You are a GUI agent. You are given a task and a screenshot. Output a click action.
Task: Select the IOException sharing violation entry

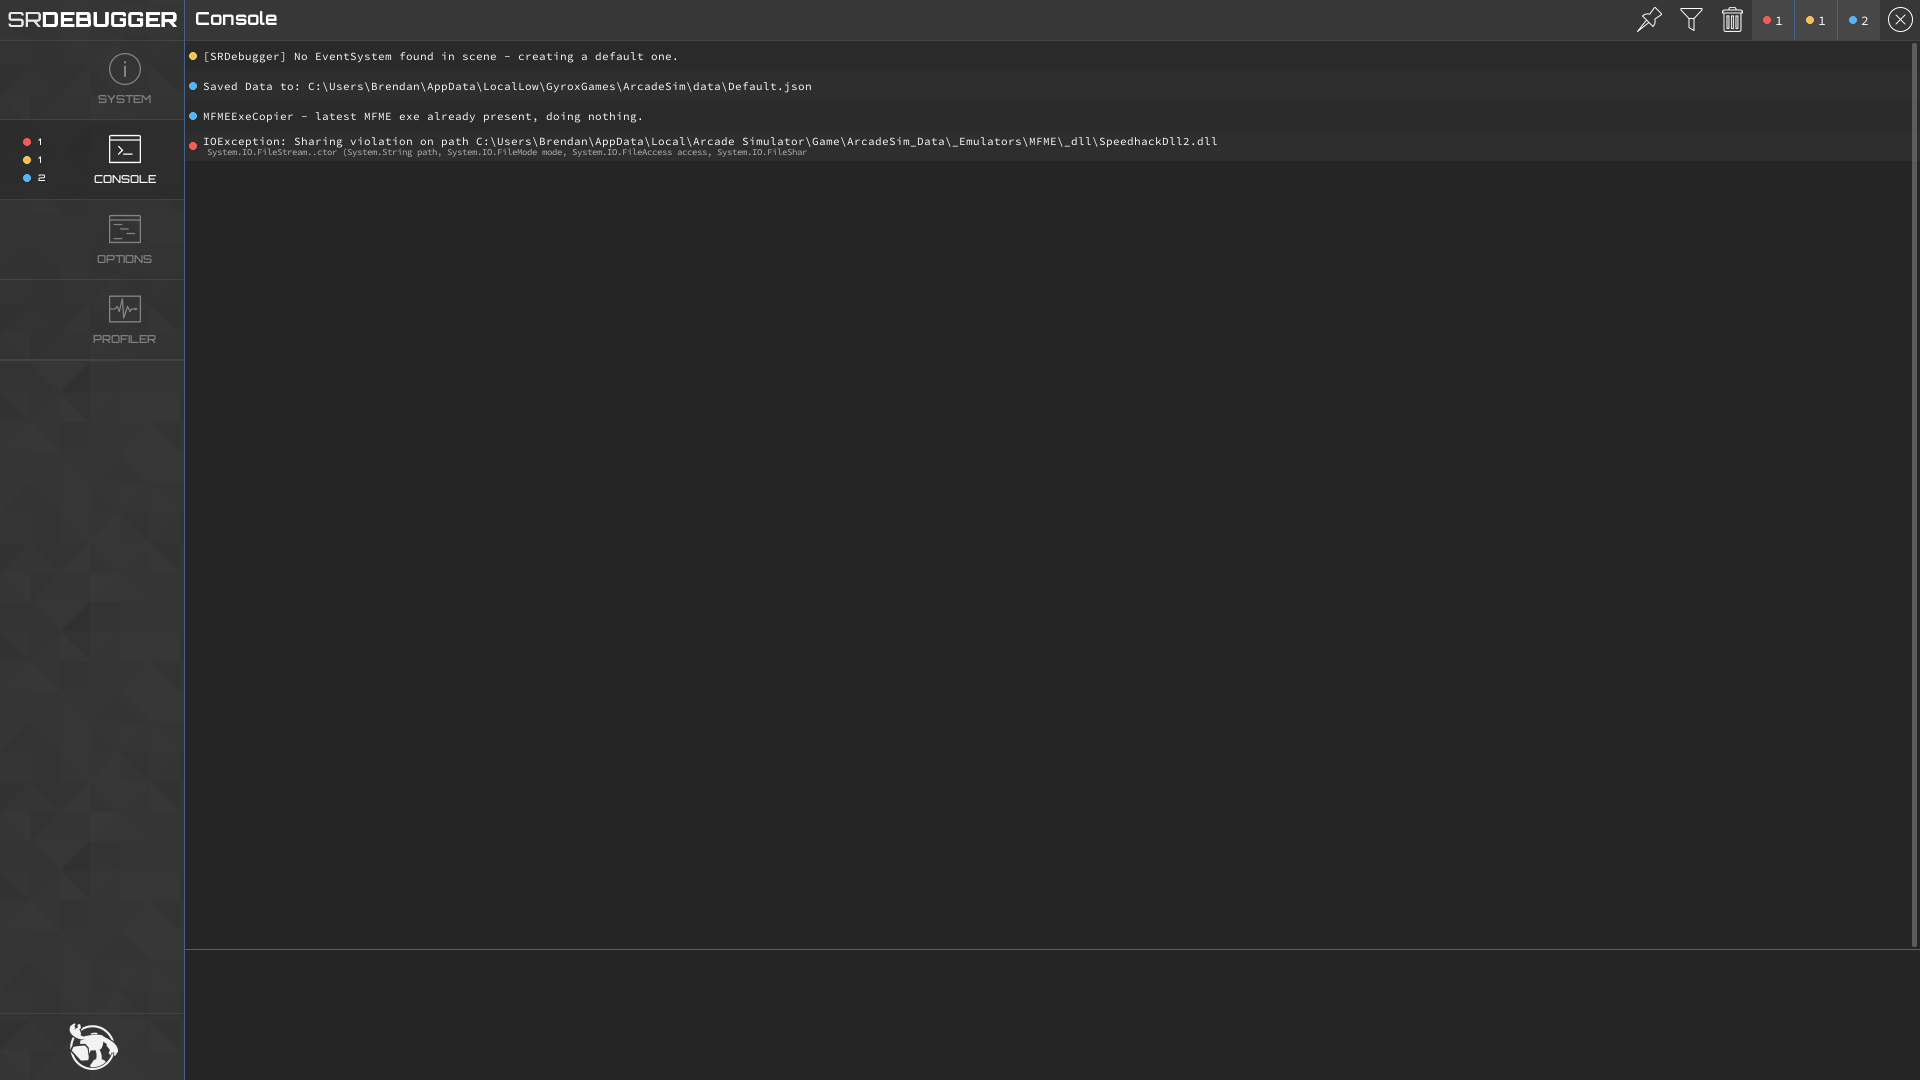(x=710, y=146)
